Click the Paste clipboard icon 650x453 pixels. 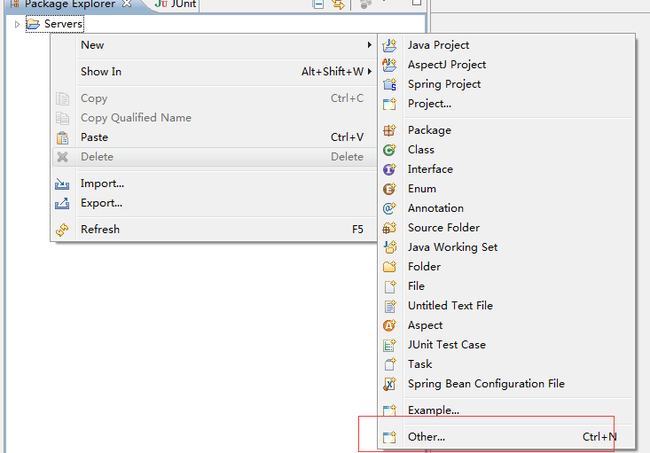[x=62, y=138]
